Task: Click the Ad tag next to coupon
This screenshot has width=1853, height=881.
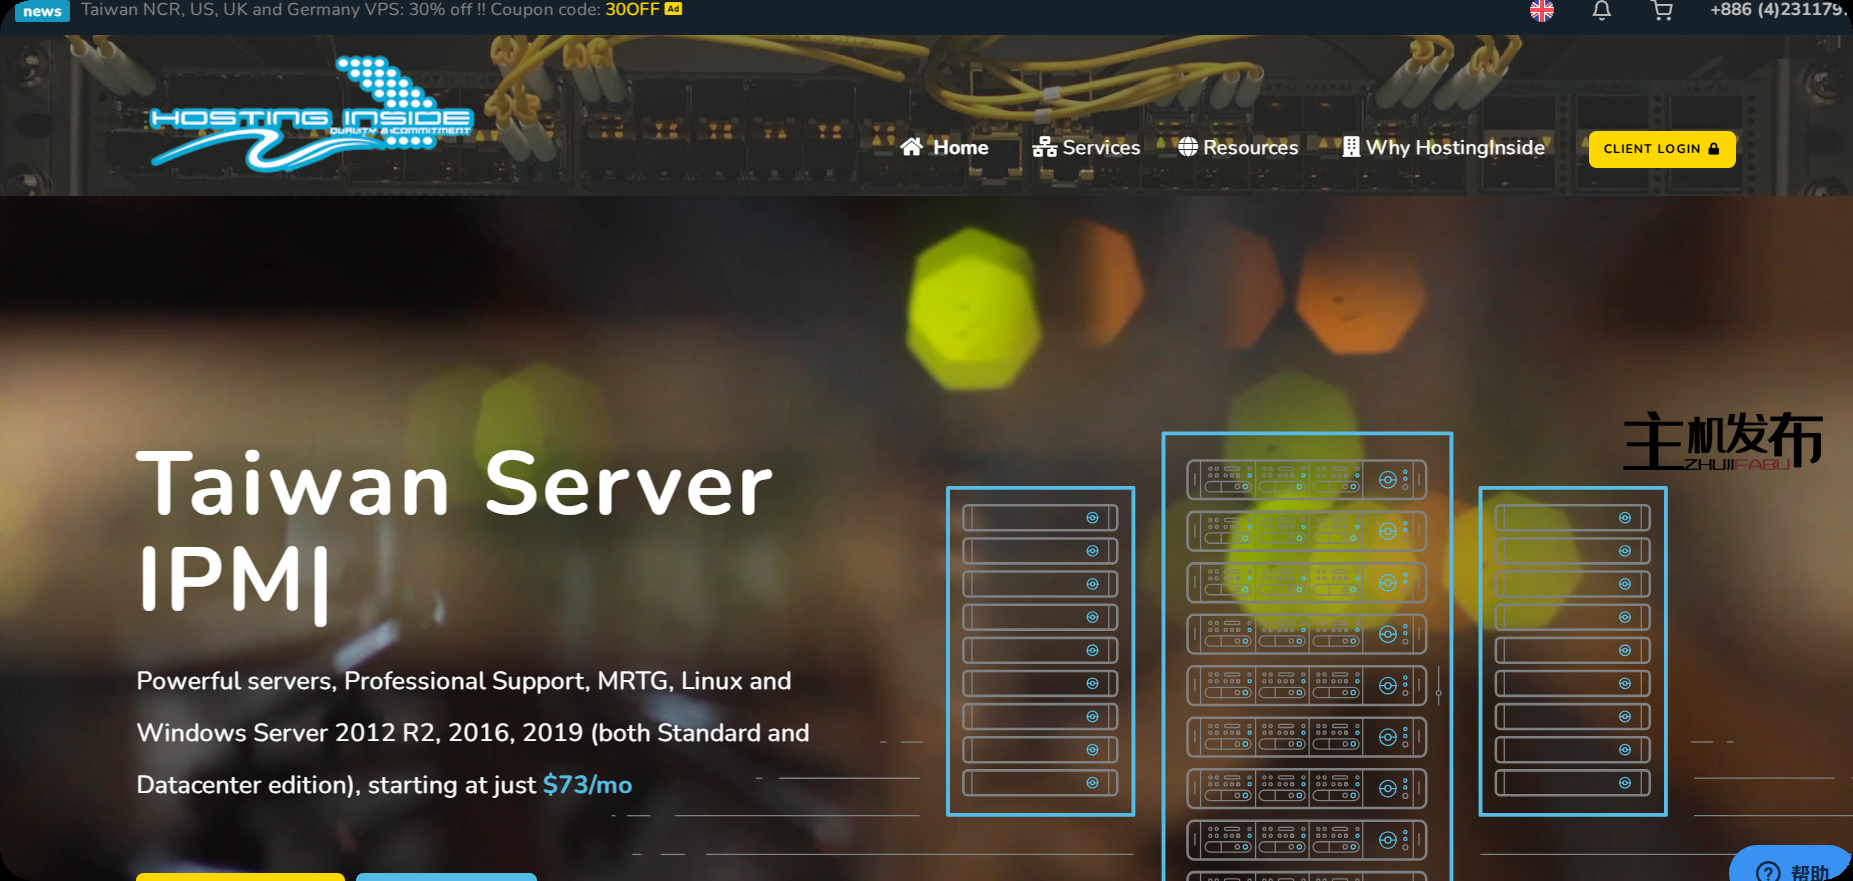Action: [x=673, y=9]
